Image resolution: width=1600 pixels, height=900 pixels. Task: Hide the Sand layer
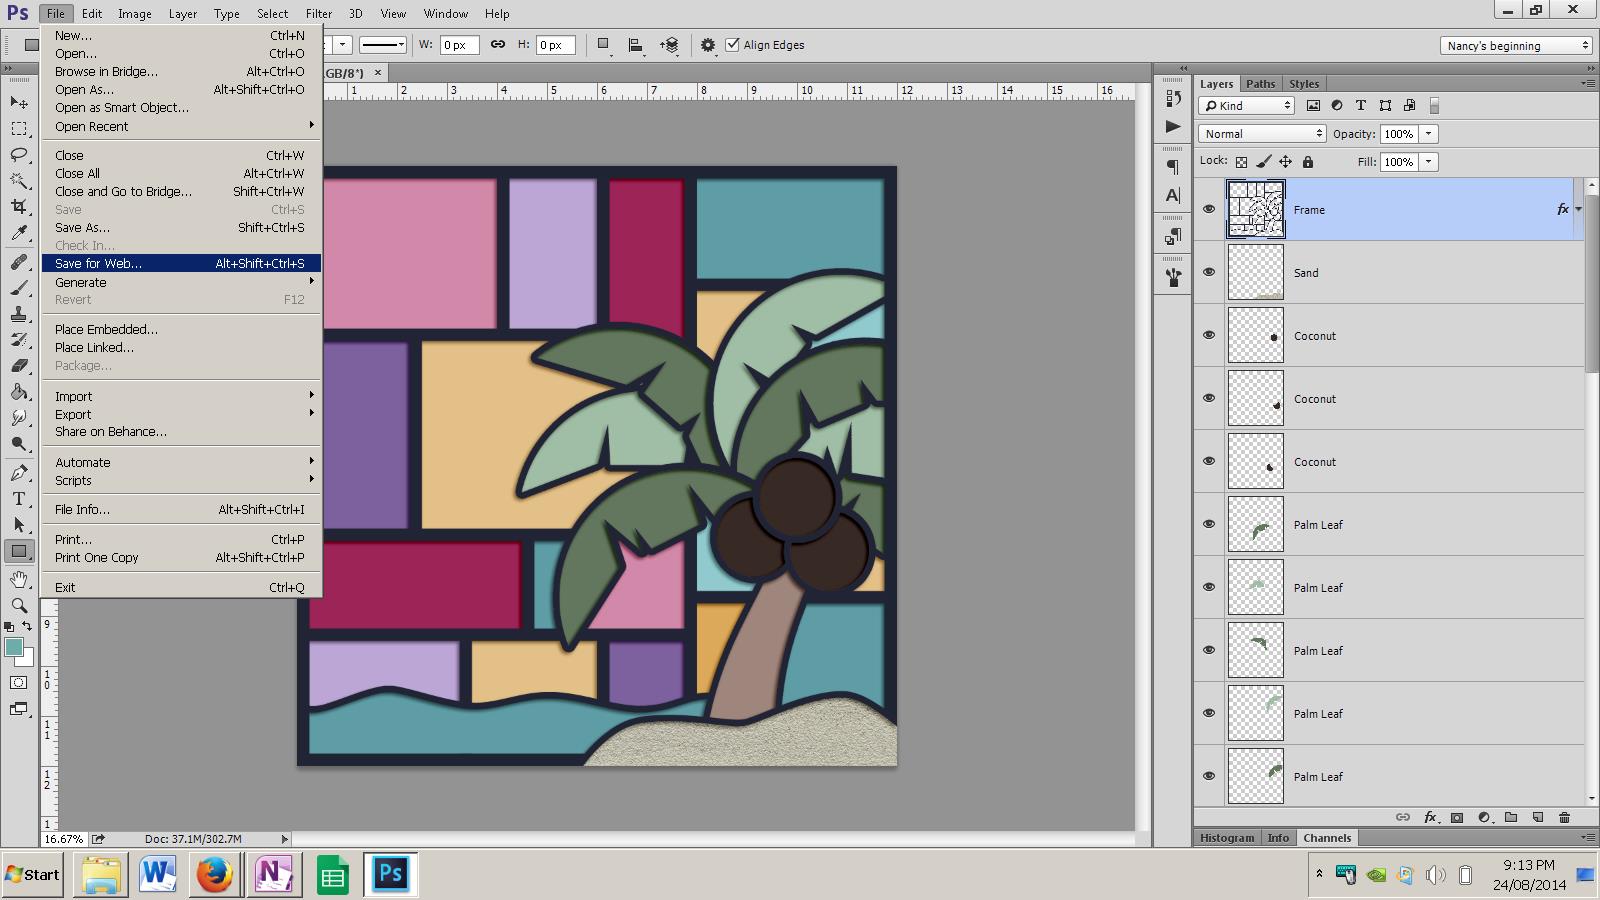[1209, 272]
